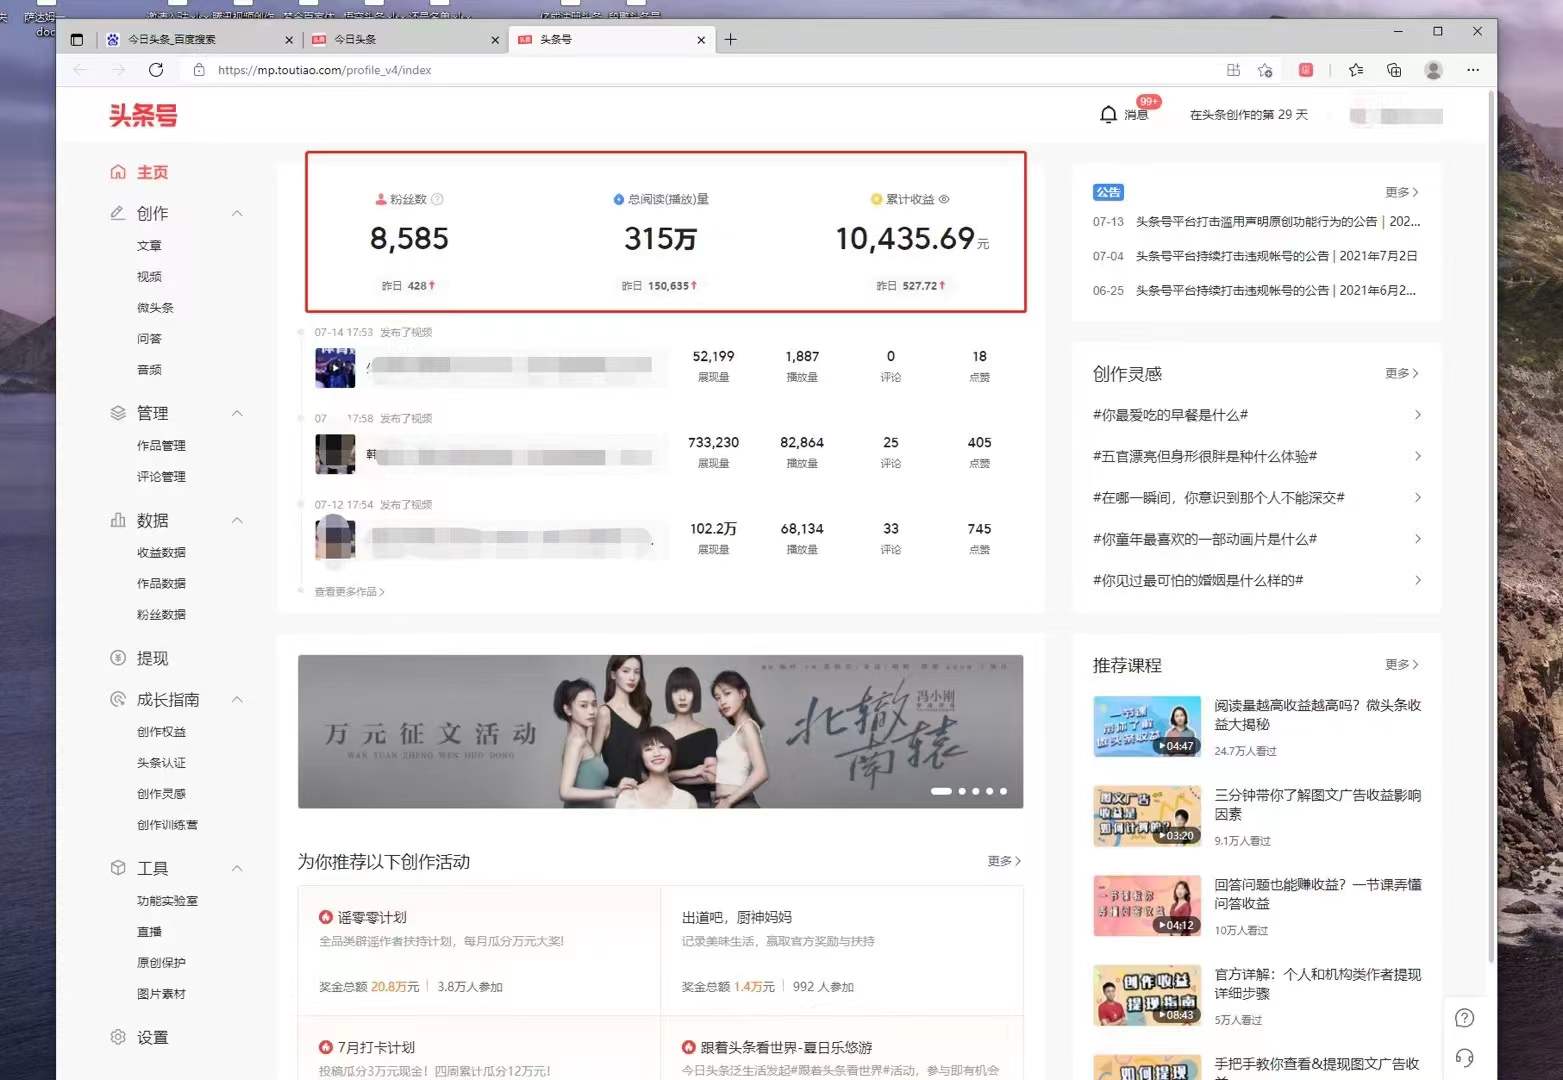Viewport: 1563px width, 1080px height.
Task: Click the 提现 coin icon in sidebar
Action: (118, 658)
